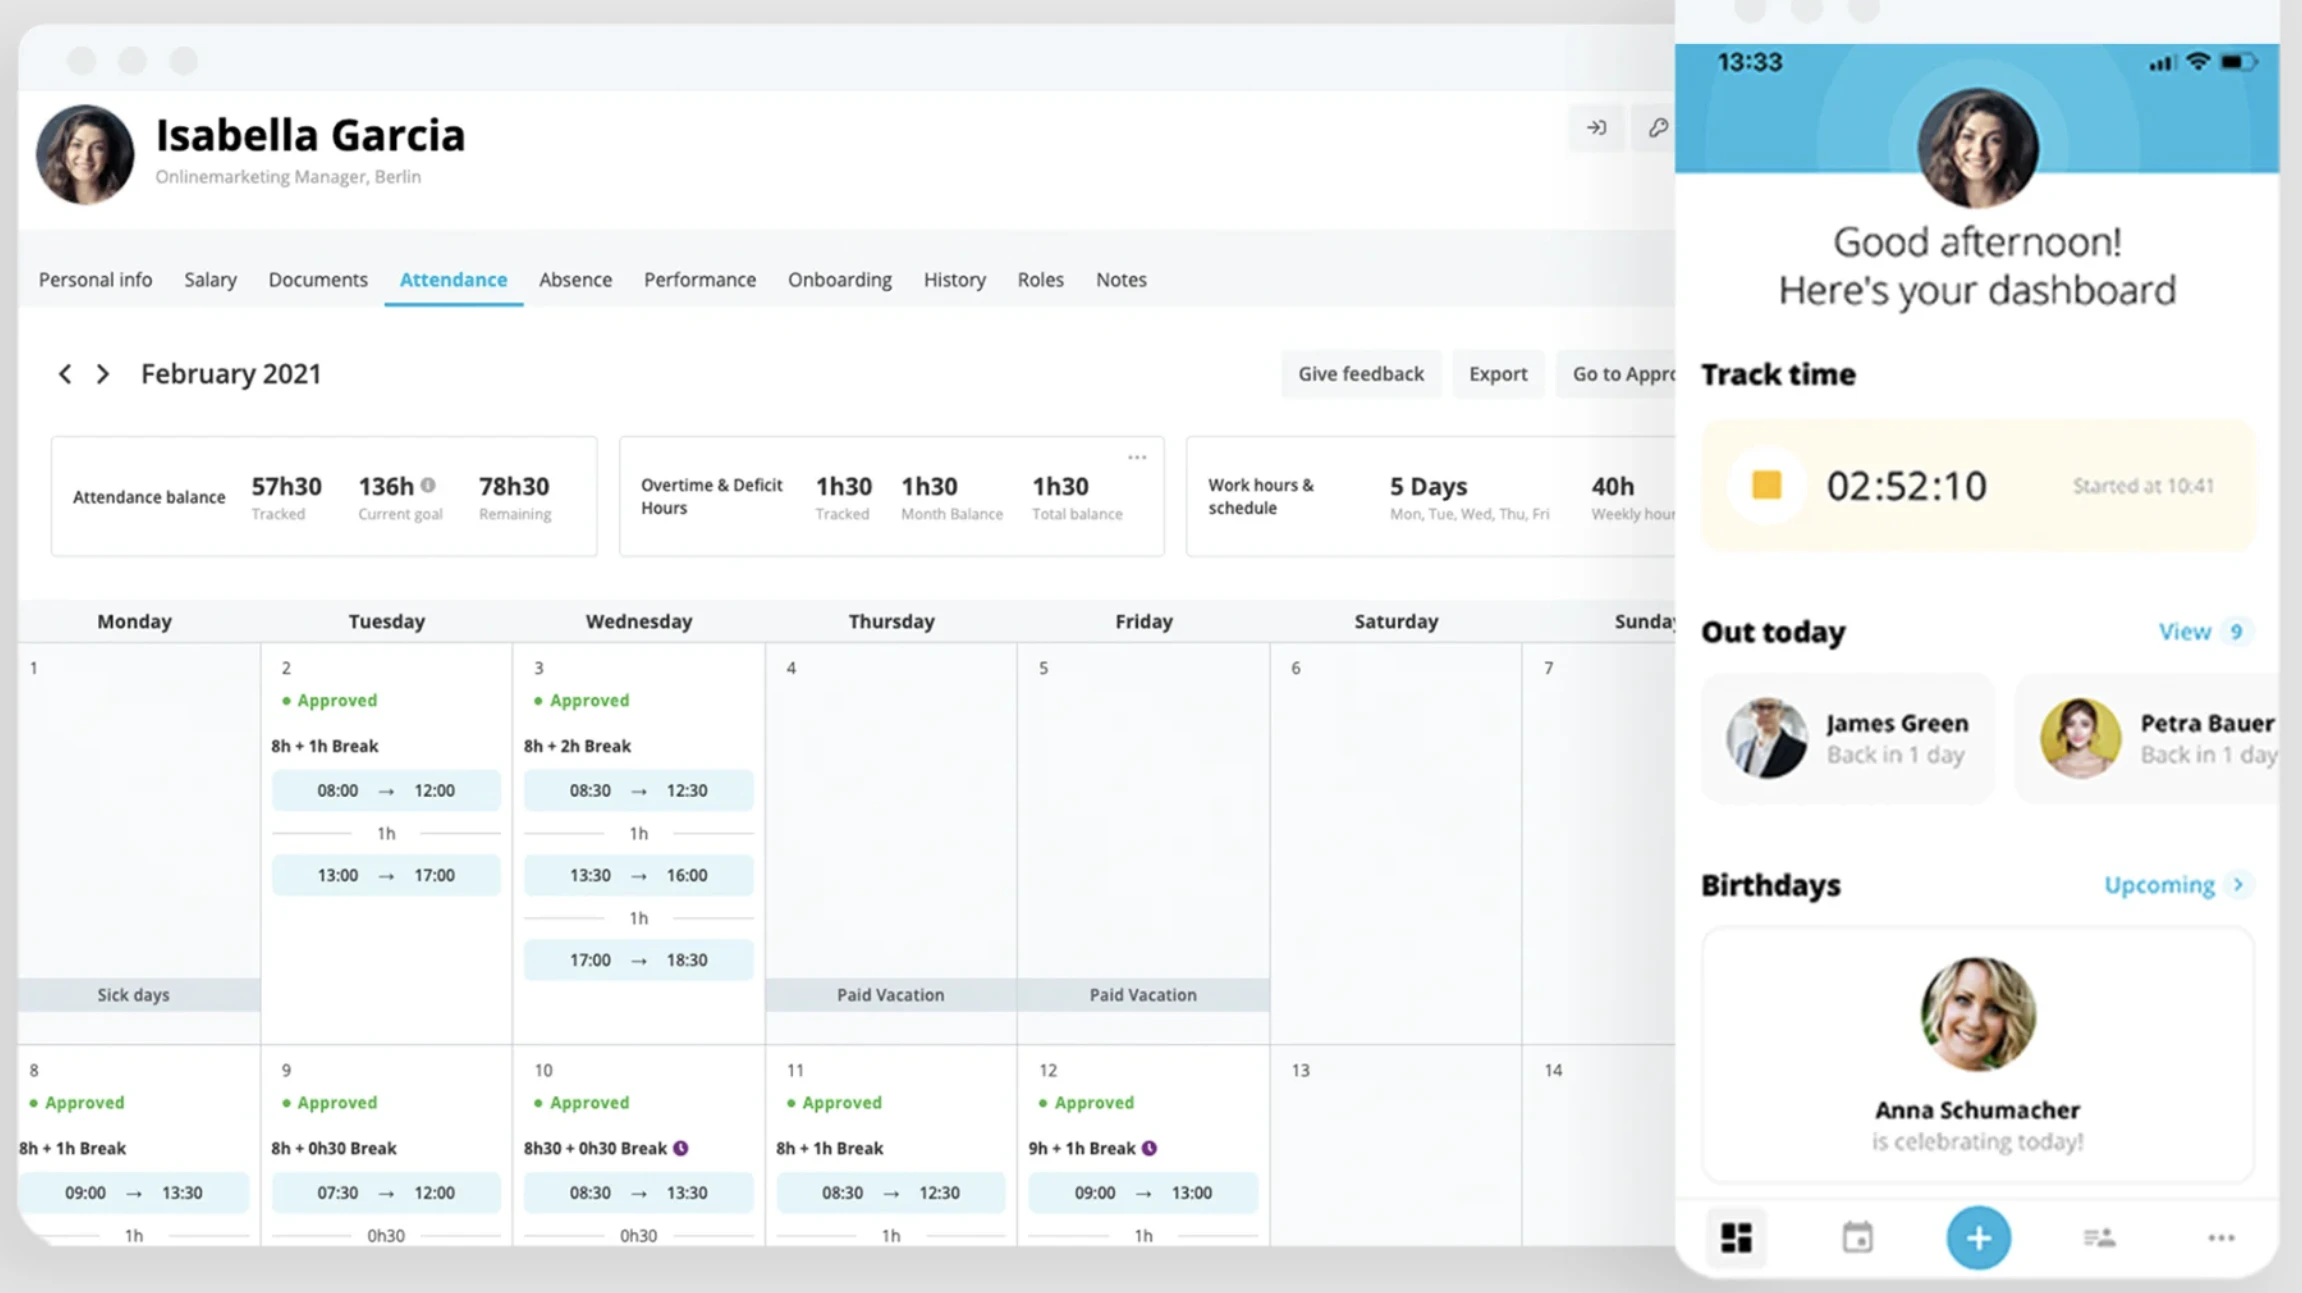Image resolution: width=2302 pixels, height=1293 pixels.
Task: Click the login arrow icon beside the profile
Action: [x=1597, y=128]
